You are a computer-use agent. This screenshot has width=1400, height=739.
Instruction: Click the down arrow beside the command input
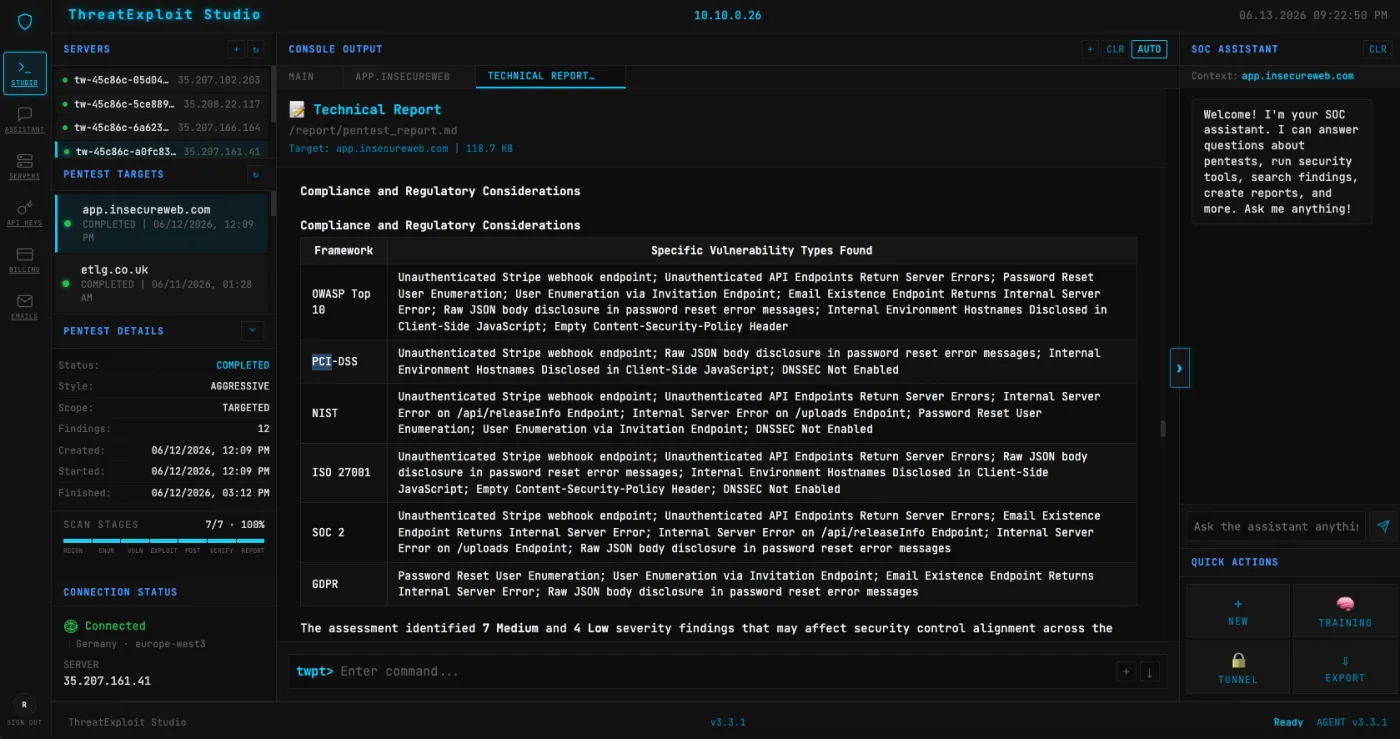click(x=1149, y=672)
